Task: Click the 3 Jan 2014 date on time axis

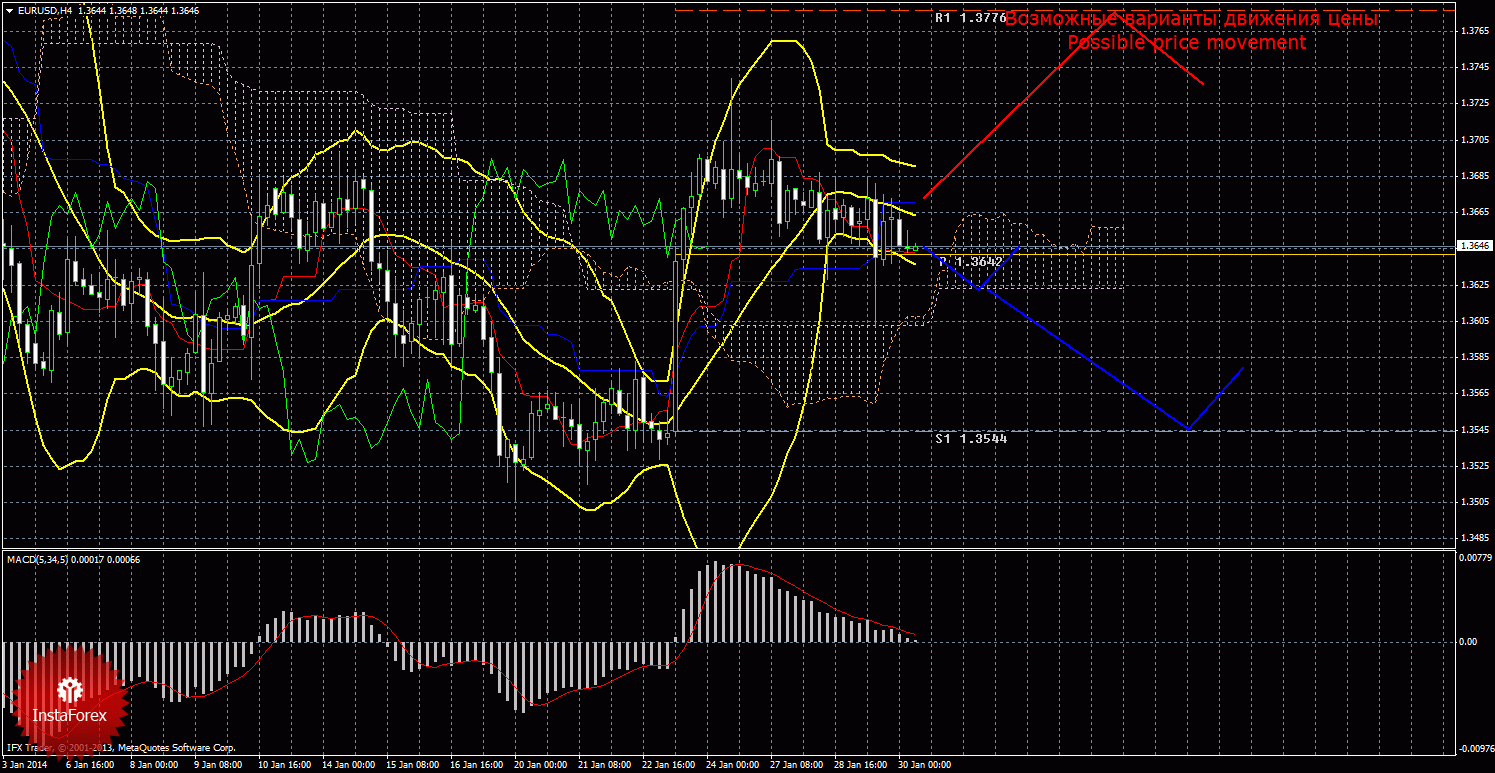Action: (23, 765)
